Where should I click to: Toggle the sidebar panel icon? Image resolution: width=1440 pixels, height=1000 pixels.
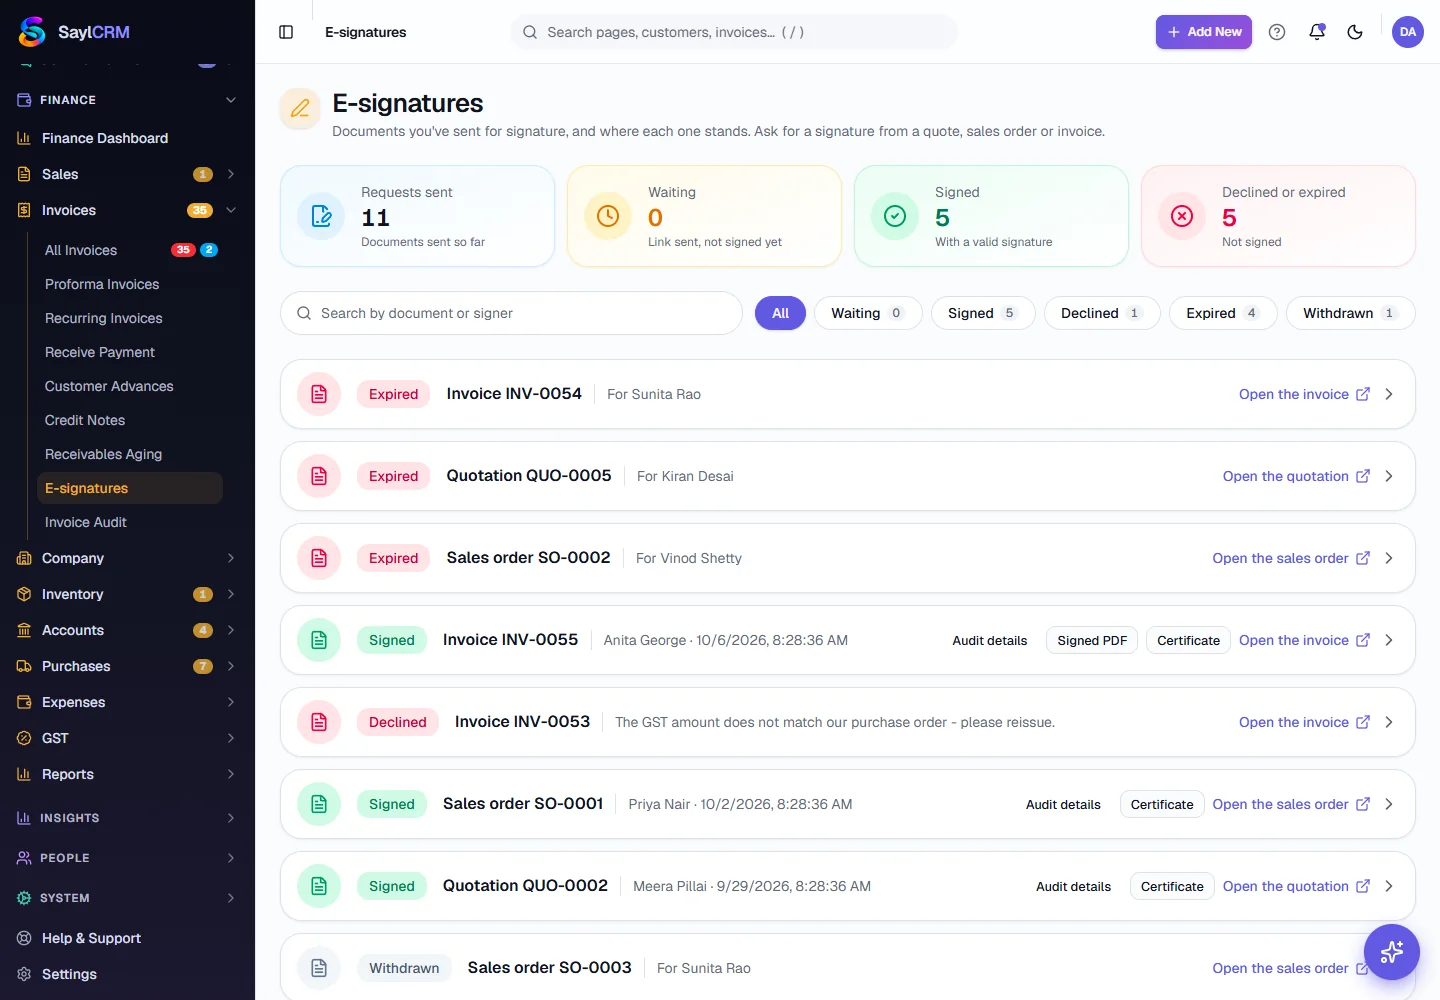point(286,32)
